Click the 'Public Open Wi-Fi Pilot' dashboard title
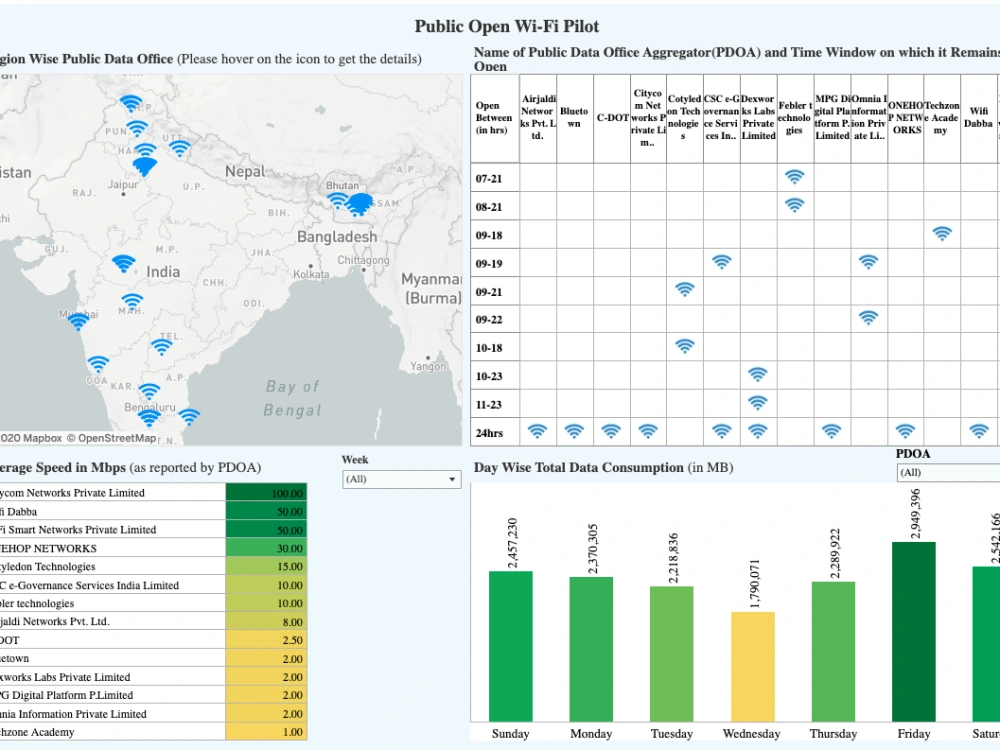Image resolution: width=1000 pixels, height=750 pixels. pyautogui.click(x=507, y=26)
